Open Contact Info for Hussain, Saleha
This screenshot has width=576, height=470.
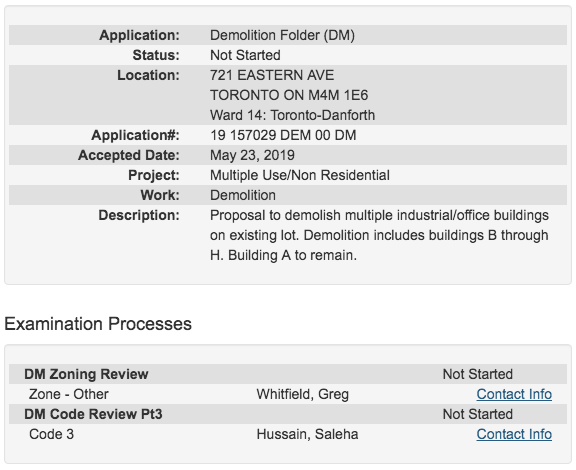(514, 434)
